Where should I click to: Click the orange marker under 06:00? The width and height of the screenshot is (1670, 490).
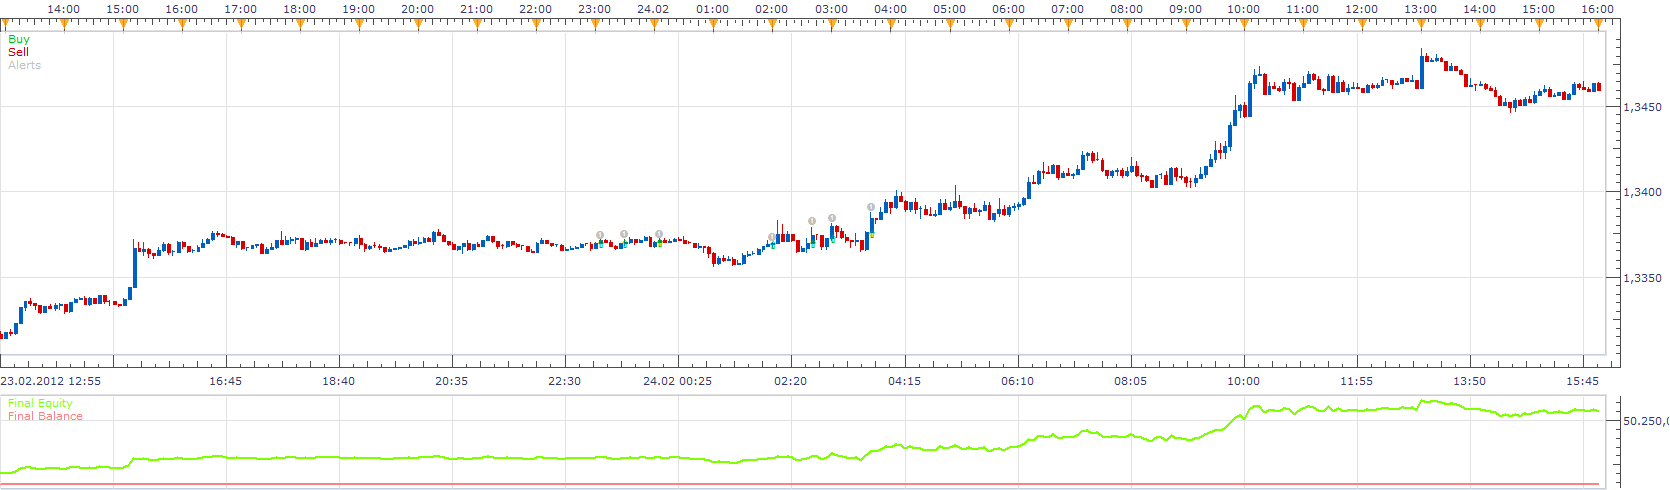(x=1009, y=24)
